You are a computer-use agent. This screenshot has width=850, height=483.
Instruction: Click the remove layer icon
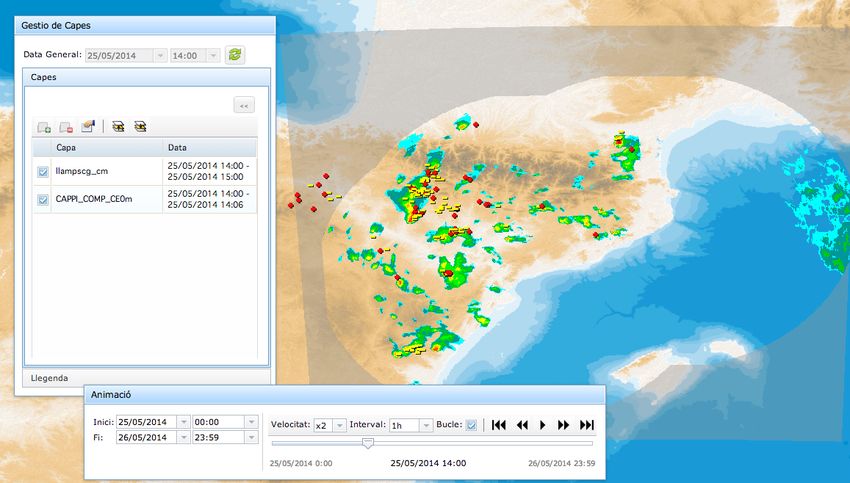point(66,127)
